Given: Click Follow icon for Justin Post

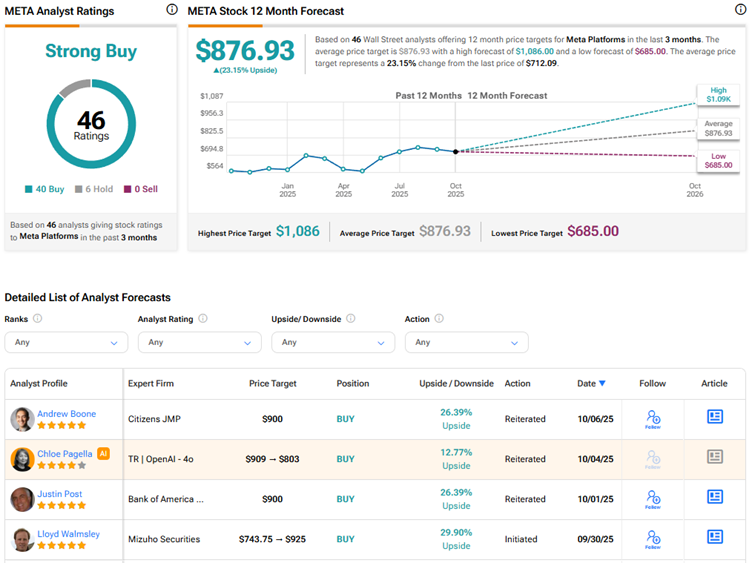Looking at the screenshot, I should click(x=653, y=499).
